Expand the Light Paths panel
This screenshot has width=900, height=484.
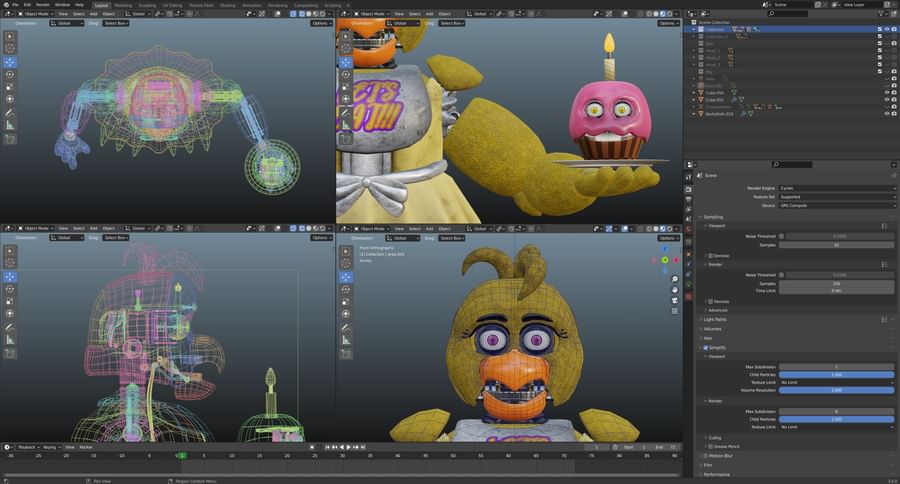coord(713,319)
